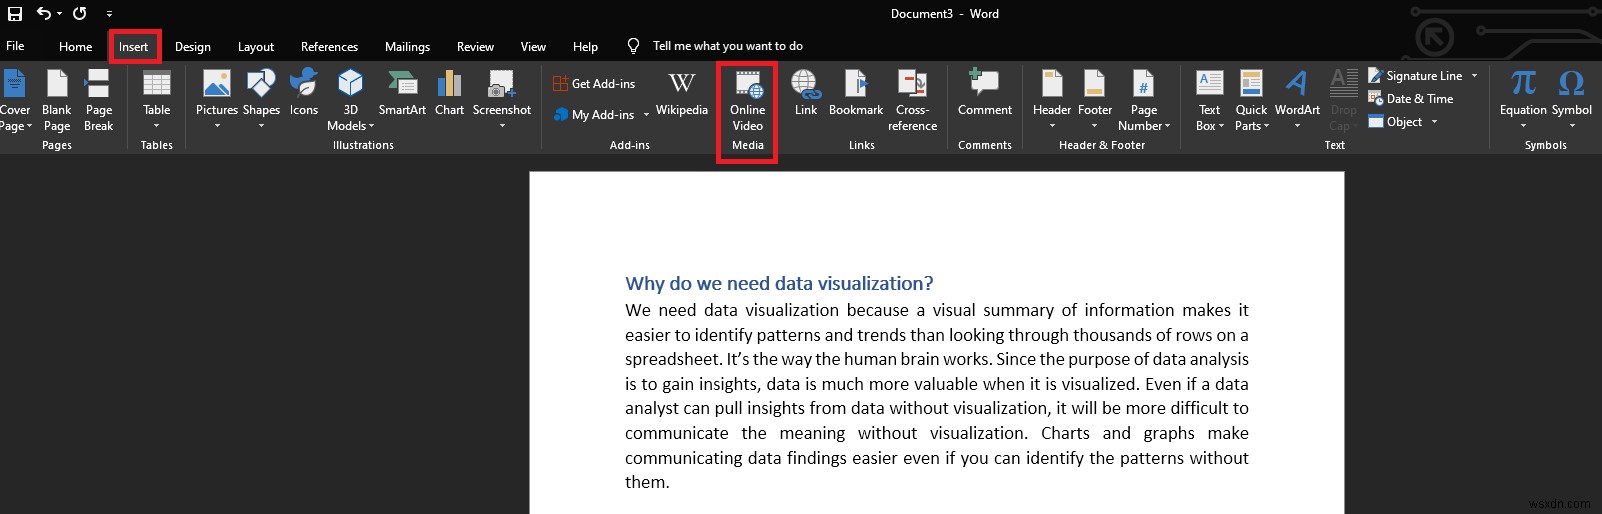The height and width of the screenshot is (514, 1602).
Task: Open the Help tab
Action: (585, 46)
